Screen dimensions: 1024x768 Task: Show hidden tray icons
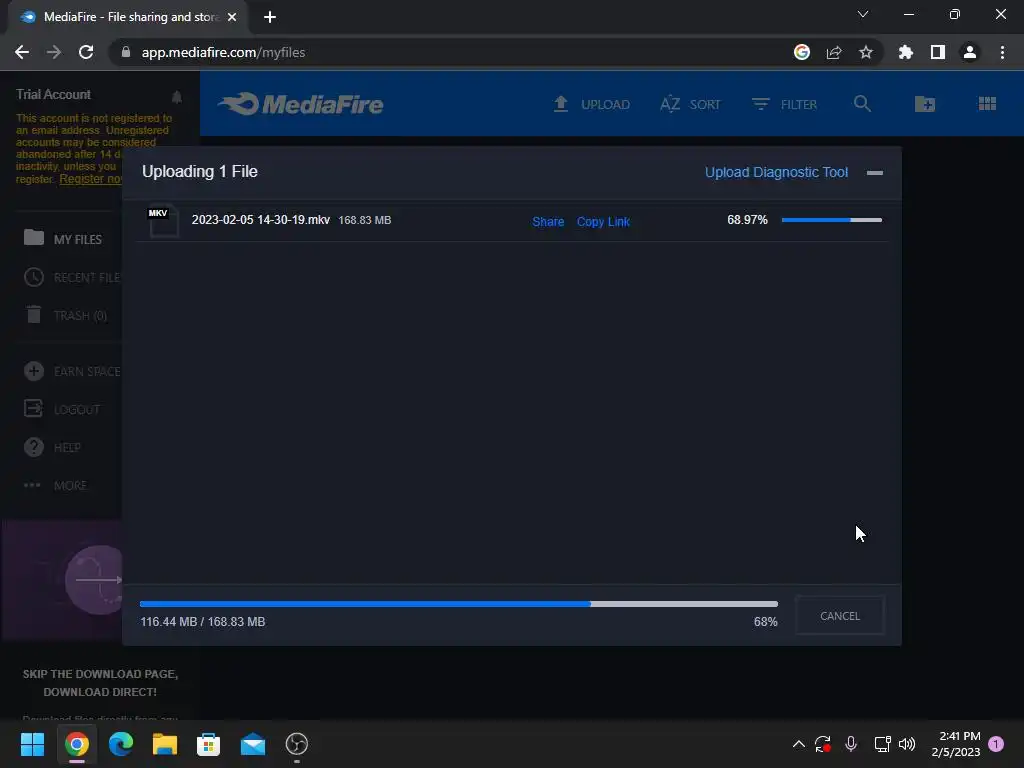798,744
